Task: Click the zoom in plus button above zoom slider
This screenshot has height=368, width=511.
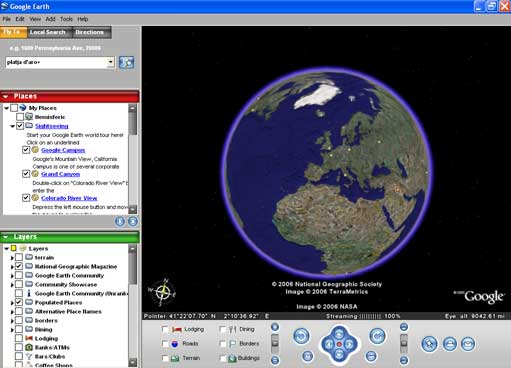Action: pyautogui.click(x=275, y=327)
